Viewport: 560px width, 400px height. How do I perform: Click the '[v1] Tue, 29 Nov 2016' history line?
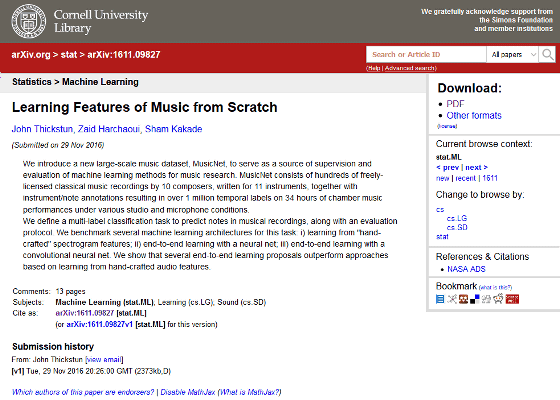click(91, 371)
